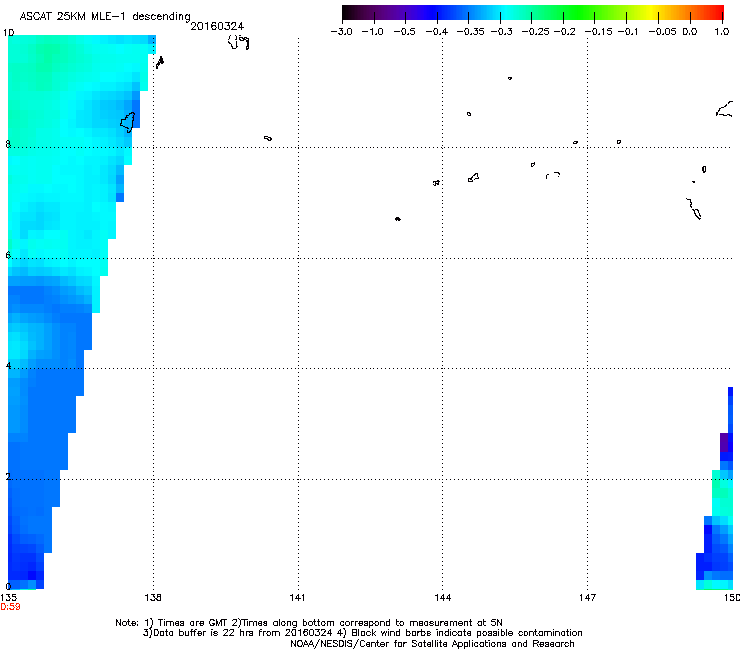Click the -1.0 color scale label
This screenshot has height=650, width=740.
coord(372,32)
